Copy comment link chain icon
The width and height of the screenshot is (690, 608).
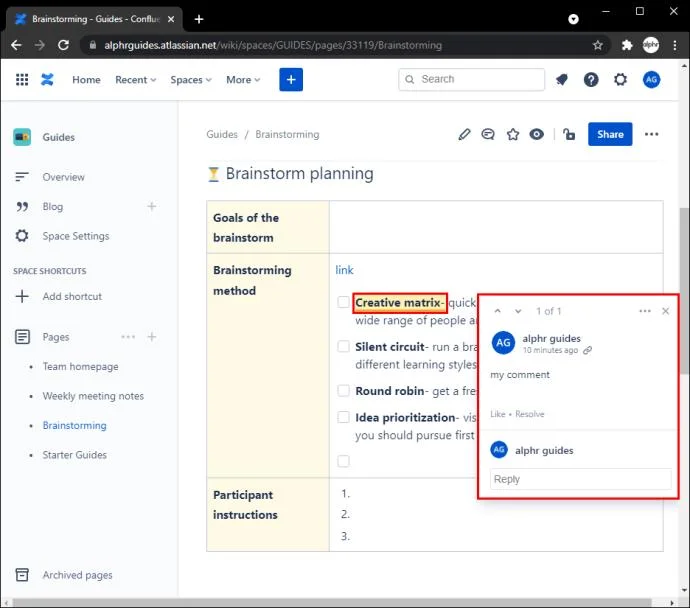tap(587, 350)
